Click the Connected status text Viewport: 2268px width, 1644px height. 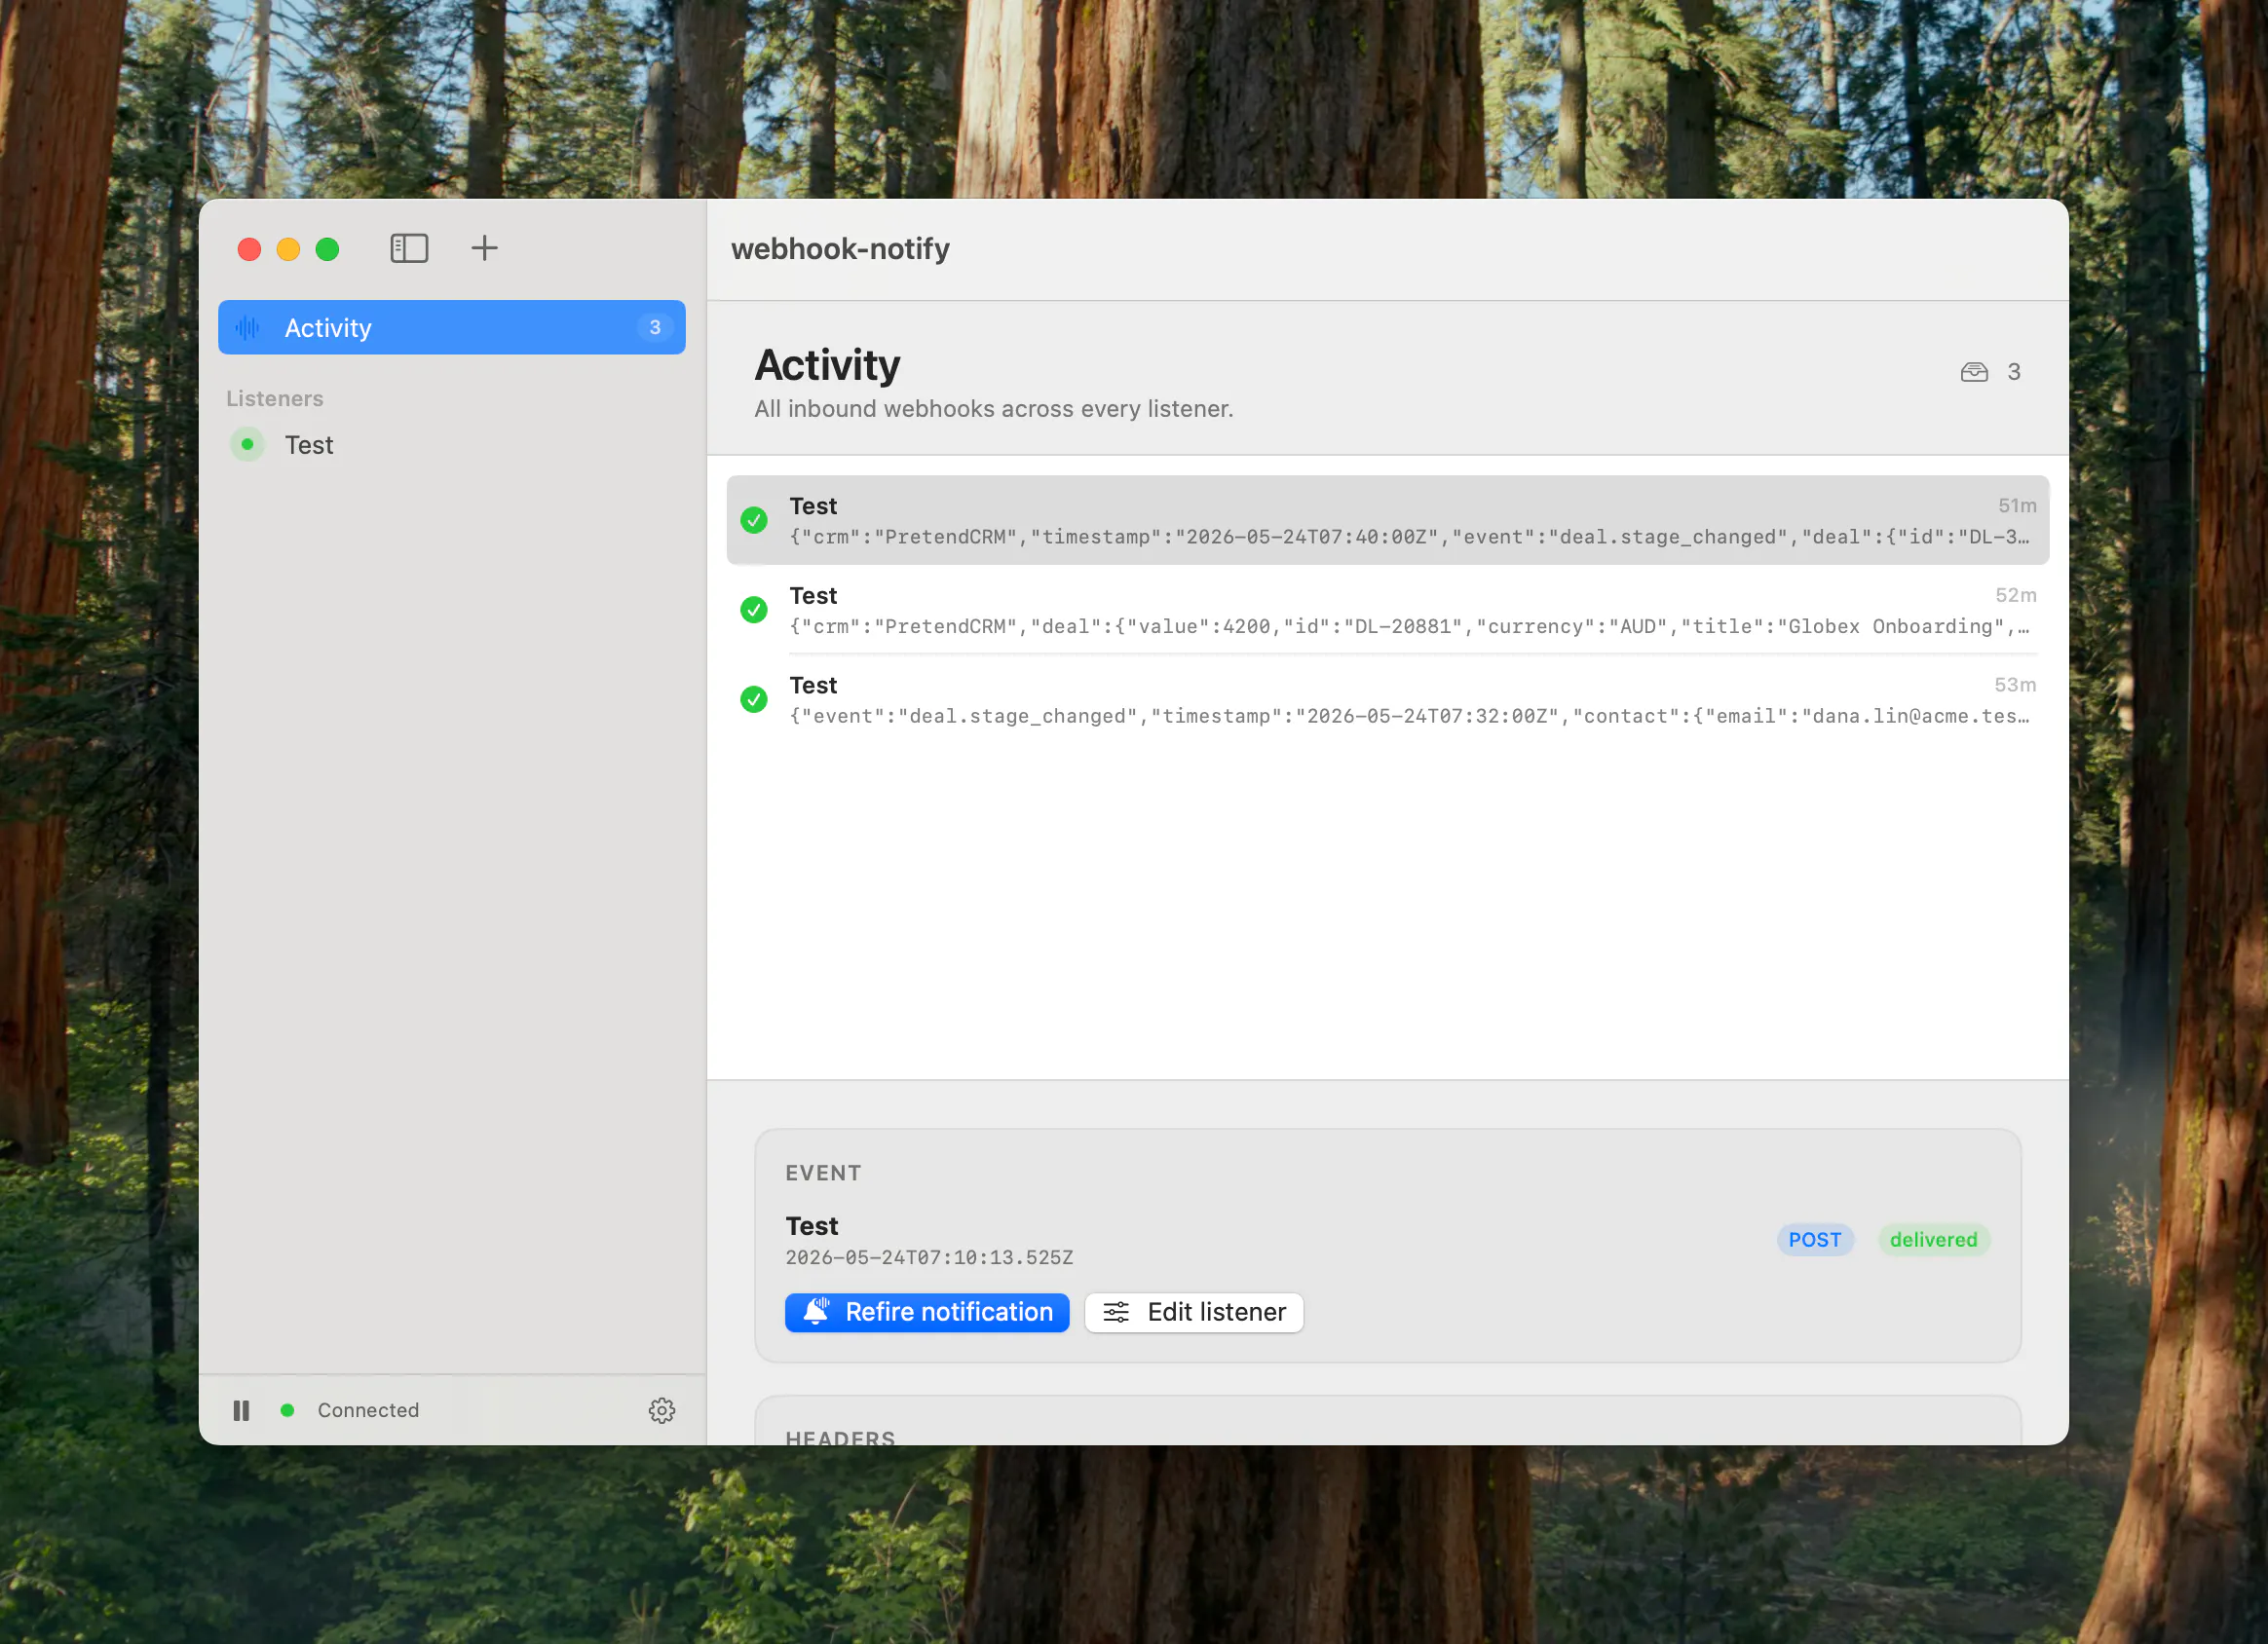pos(368,1410)
